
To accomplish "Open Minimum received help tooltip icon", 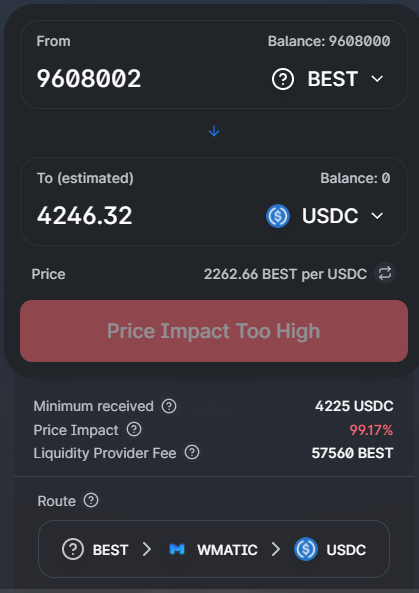I will tap(169, 406).
